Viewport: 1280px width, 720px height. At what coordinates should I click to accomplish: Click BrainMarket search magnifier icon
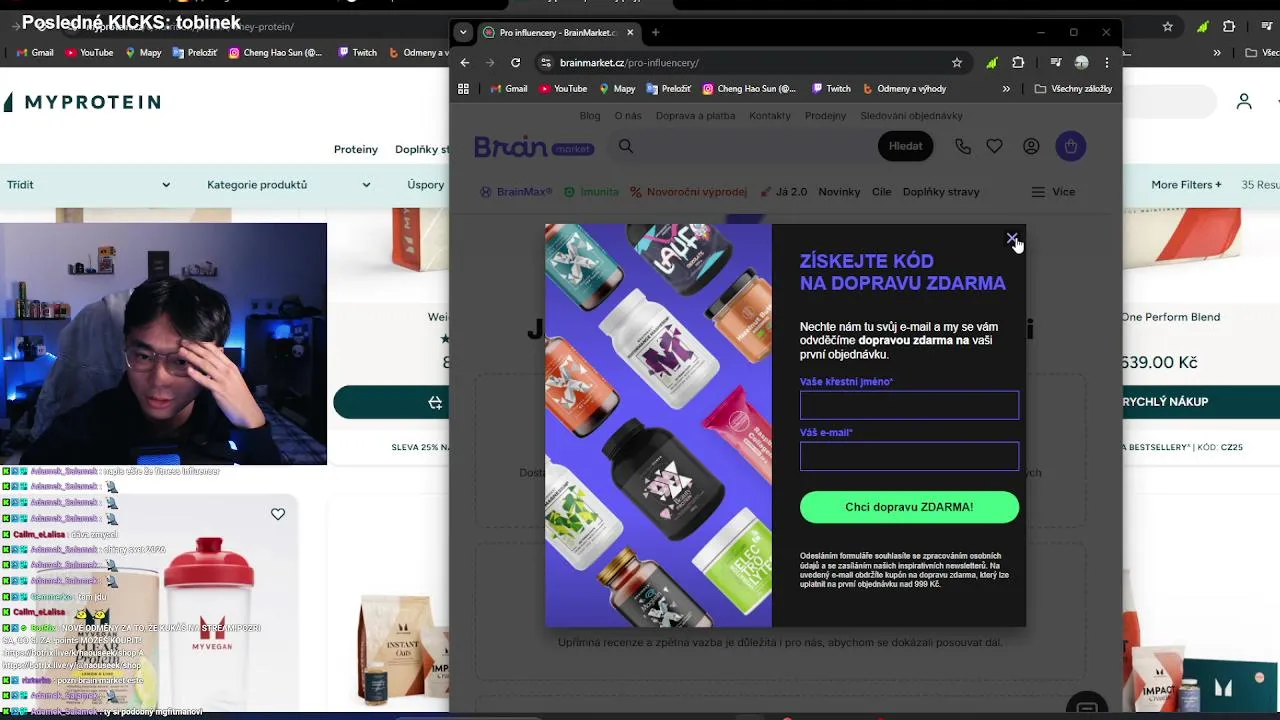point(626,146)
